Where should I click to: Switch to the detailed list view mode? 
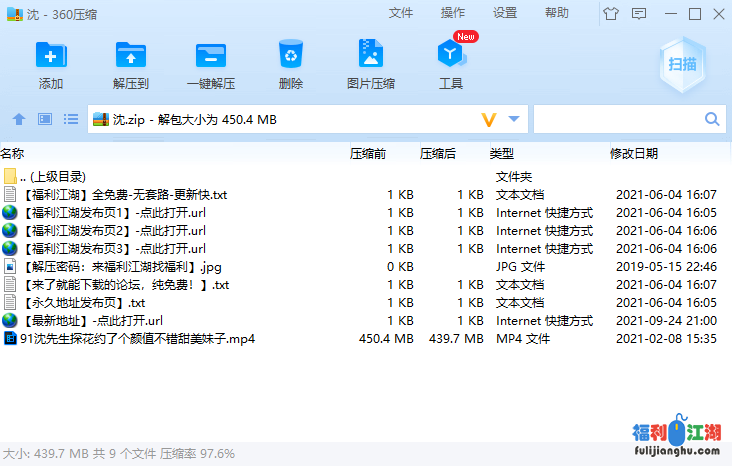click(71, 119)
